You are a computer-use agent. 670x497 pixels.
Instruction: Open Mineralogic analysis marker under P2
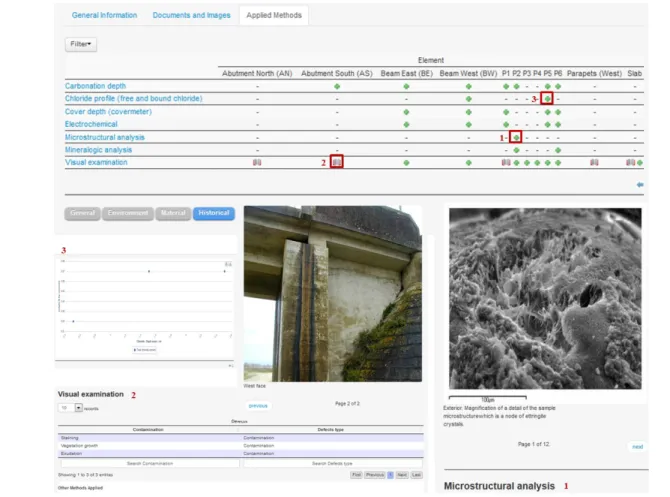pyautogui.click(x=516, y=150)
